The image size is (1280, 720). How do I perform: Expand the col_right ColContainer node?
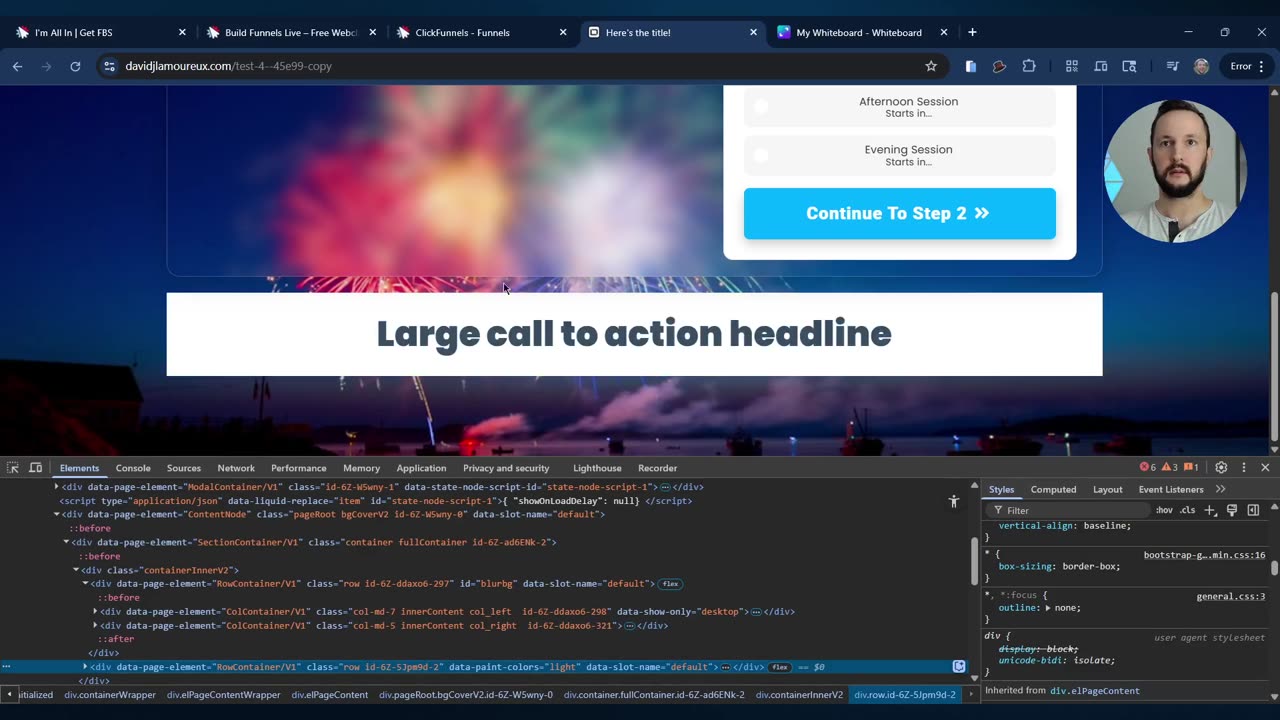(95, 625)
